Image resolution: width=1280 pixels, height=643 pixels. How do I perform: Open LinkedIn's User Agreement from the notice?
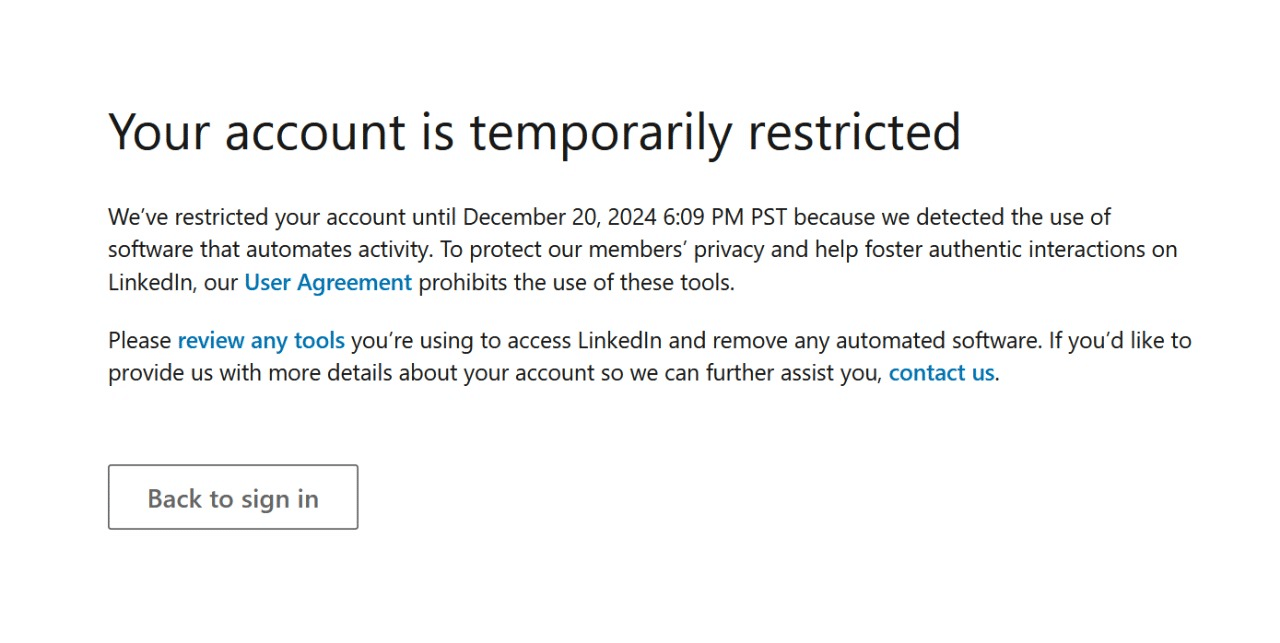327,282
